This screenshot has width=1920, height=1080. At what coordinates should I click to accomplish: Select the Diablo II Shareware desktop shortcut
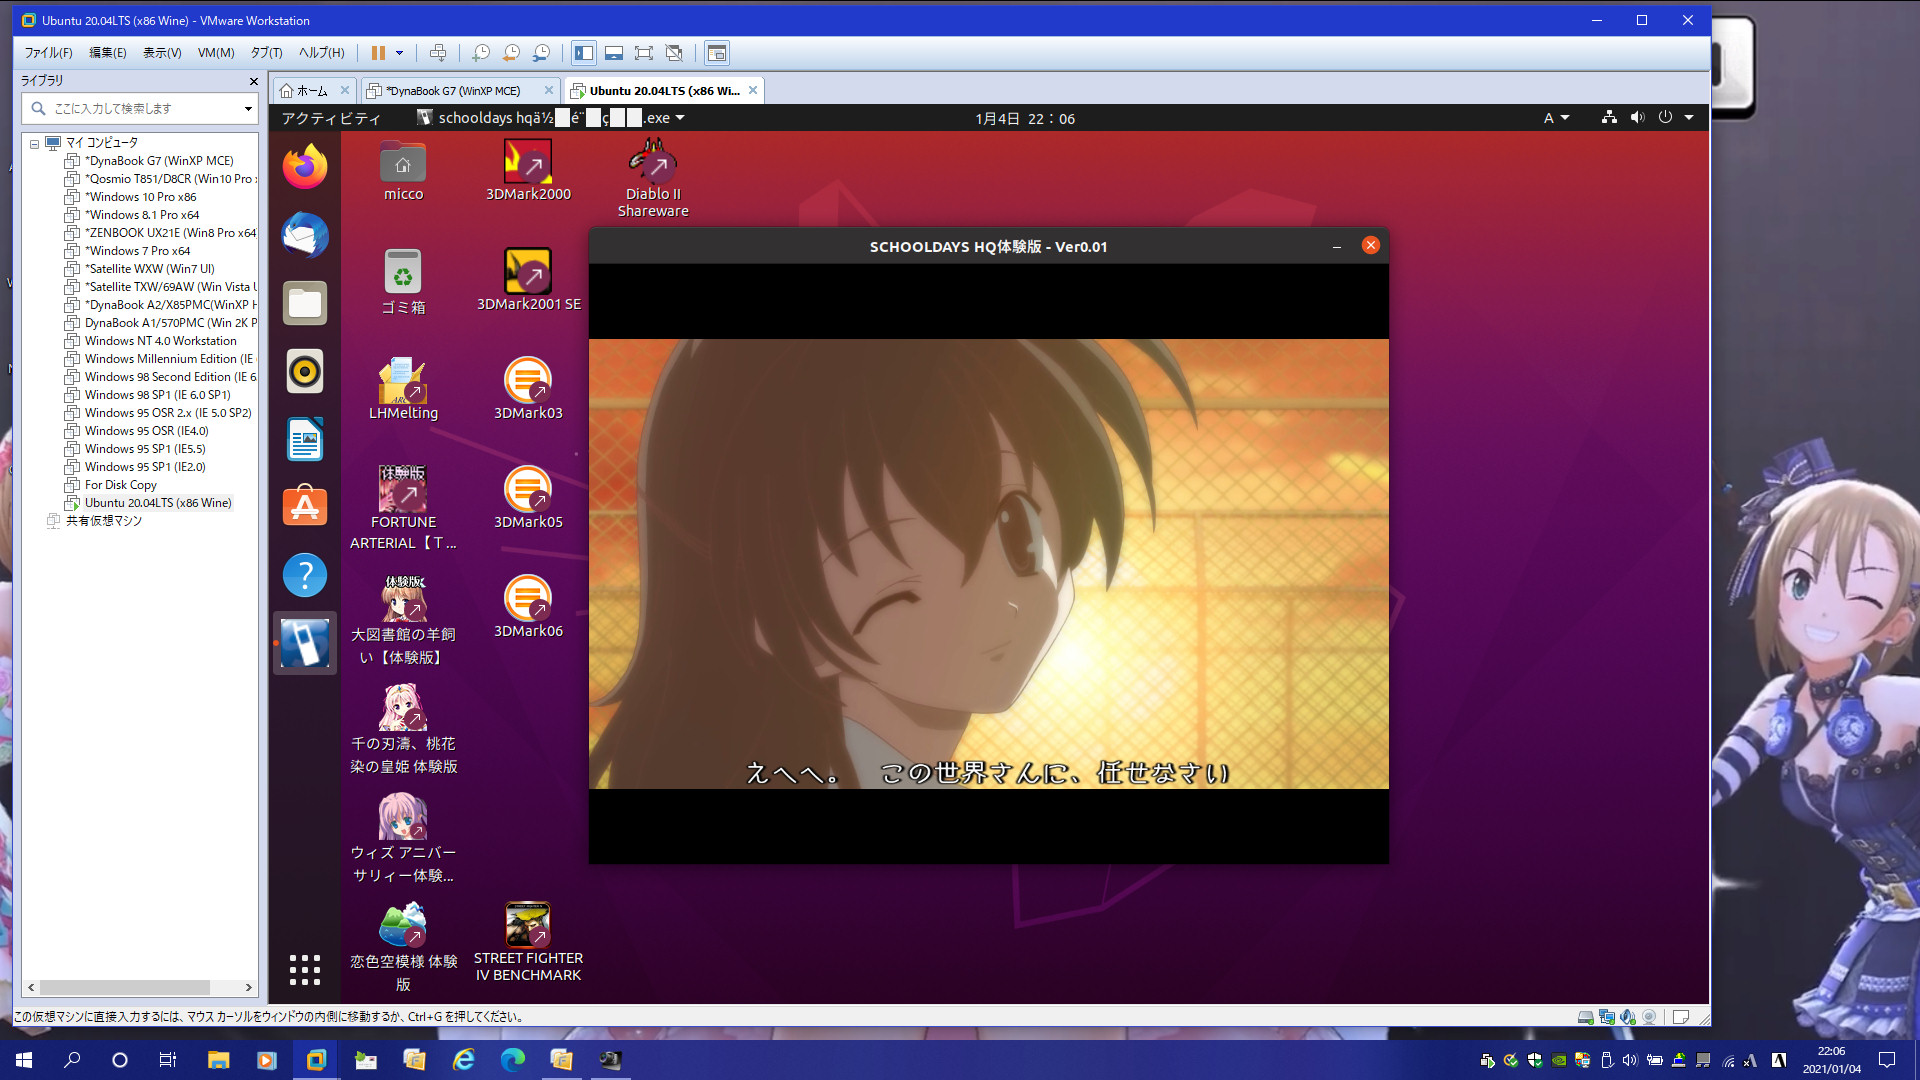(653, 179)
